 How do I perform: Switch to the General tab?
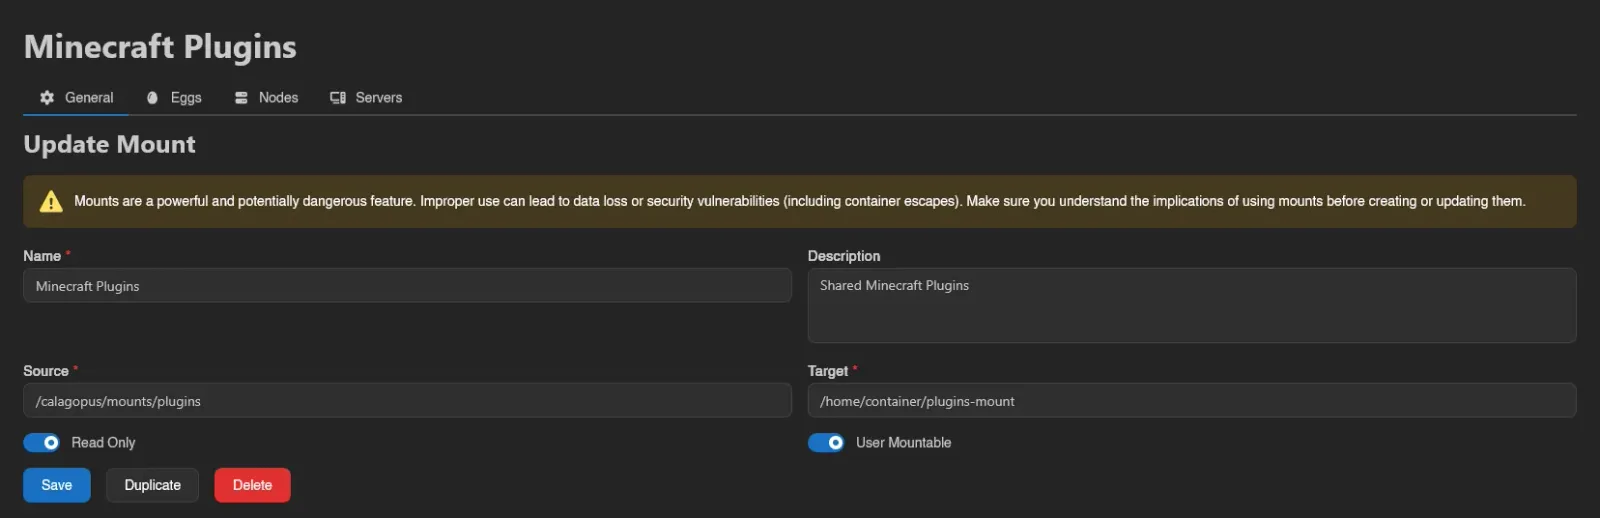pos(76,98)
